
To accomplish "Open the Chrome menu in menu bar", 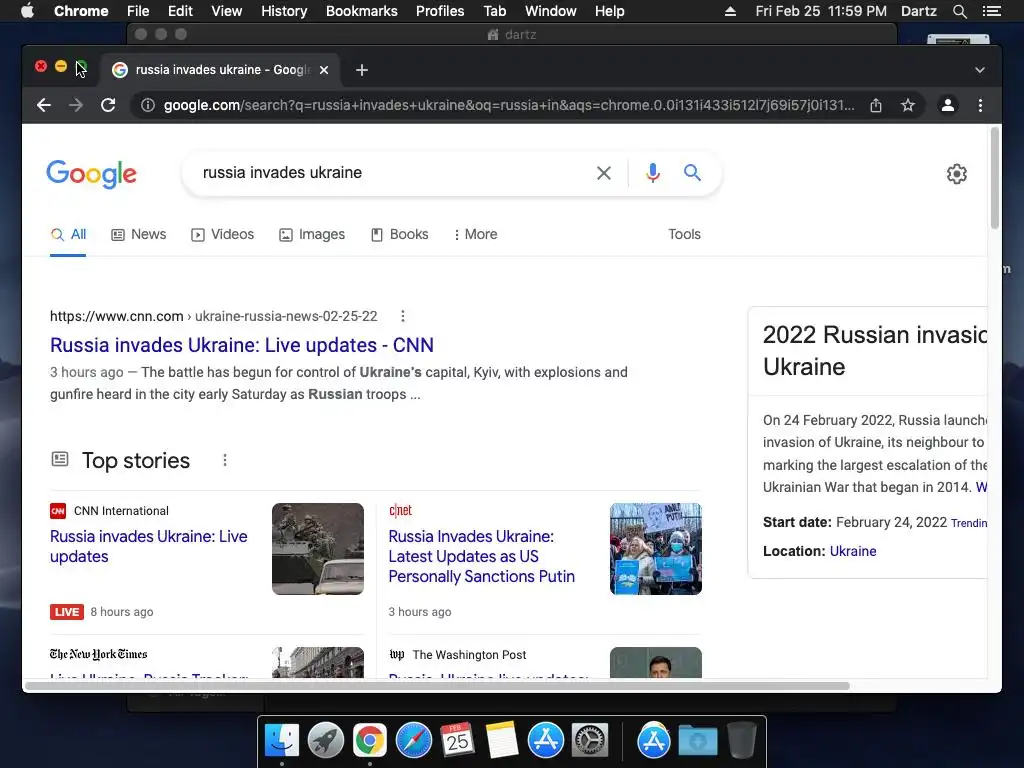I will coord(81,11).
